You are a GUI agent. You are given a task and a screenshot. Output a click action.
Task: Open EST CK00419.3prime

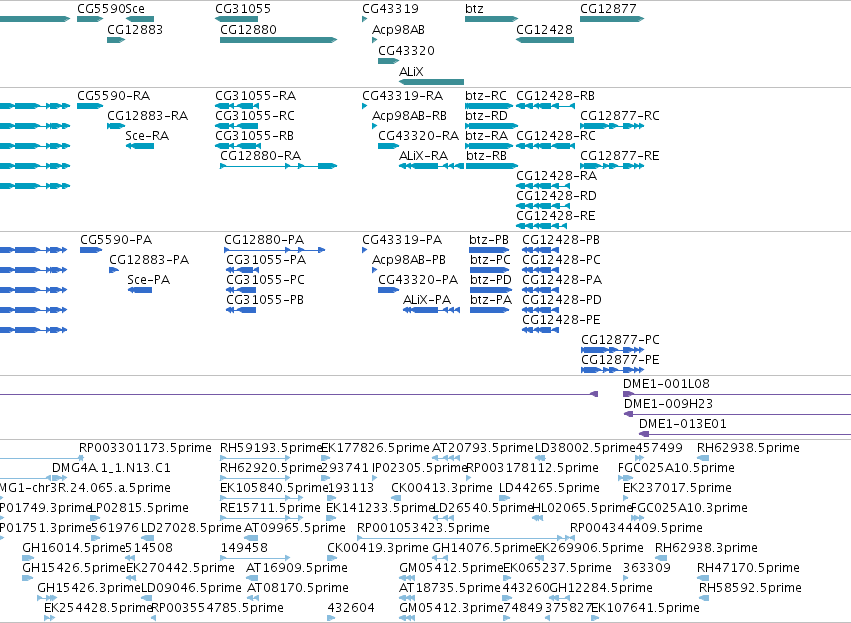(x=378, y=548)
